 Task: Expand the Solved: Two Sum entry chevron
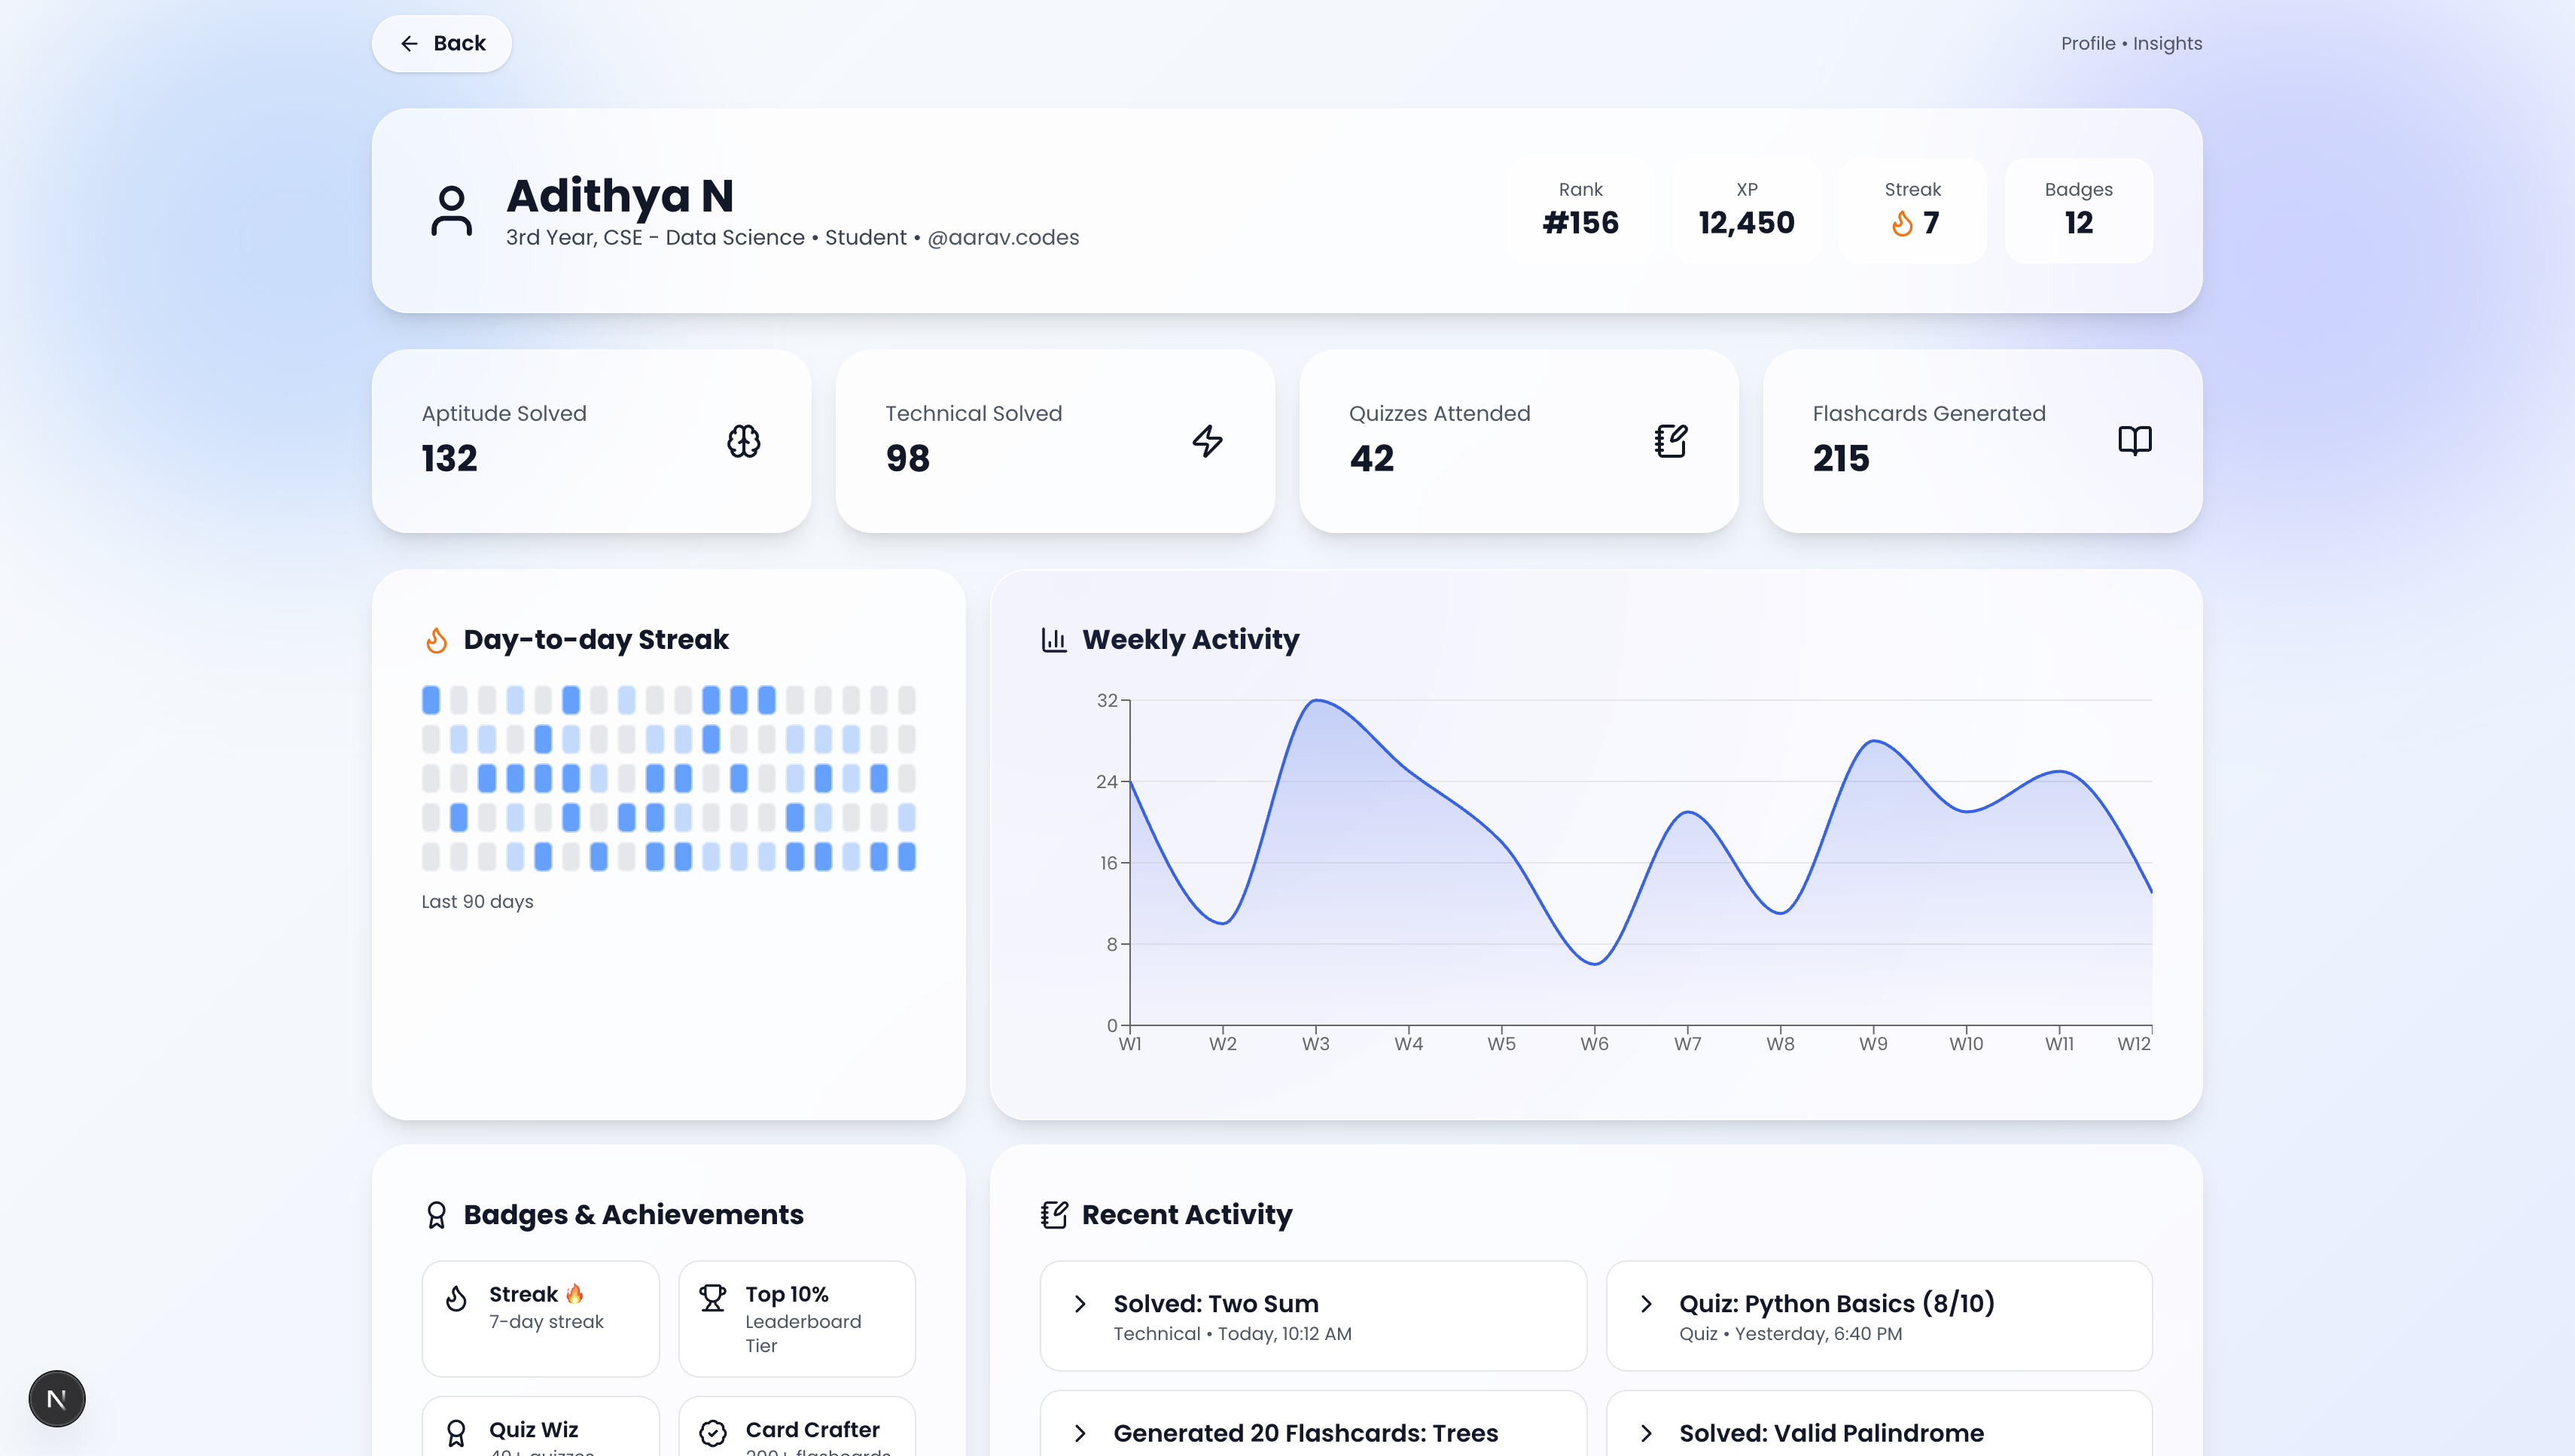point(1080,1304)
